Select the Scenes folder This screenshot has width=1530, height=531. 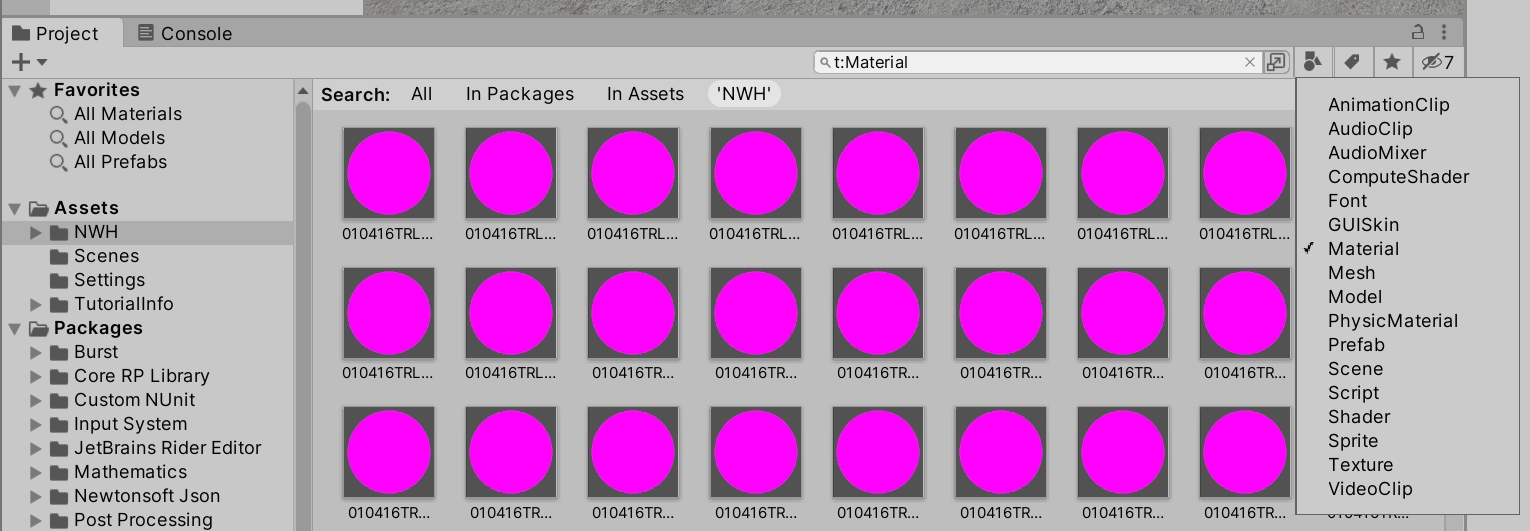[106, 256]
